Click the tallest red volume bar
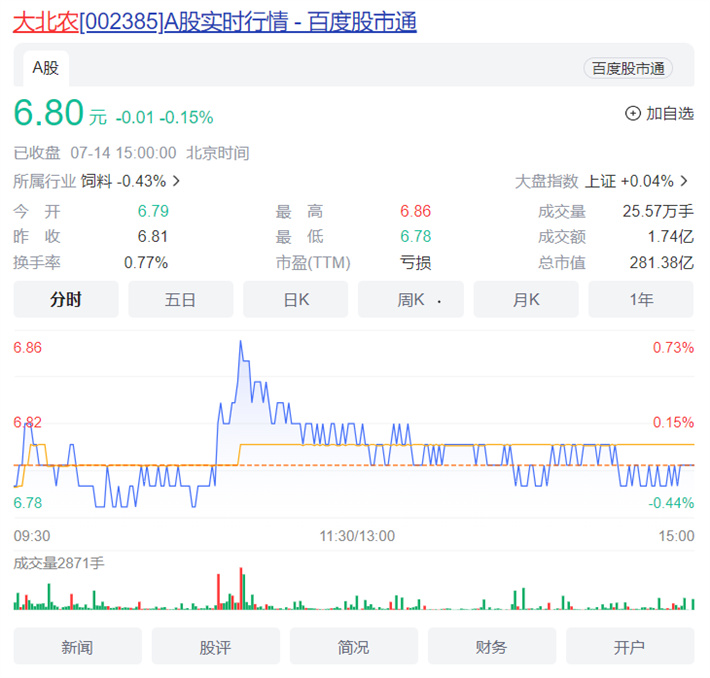 point(241,589)
